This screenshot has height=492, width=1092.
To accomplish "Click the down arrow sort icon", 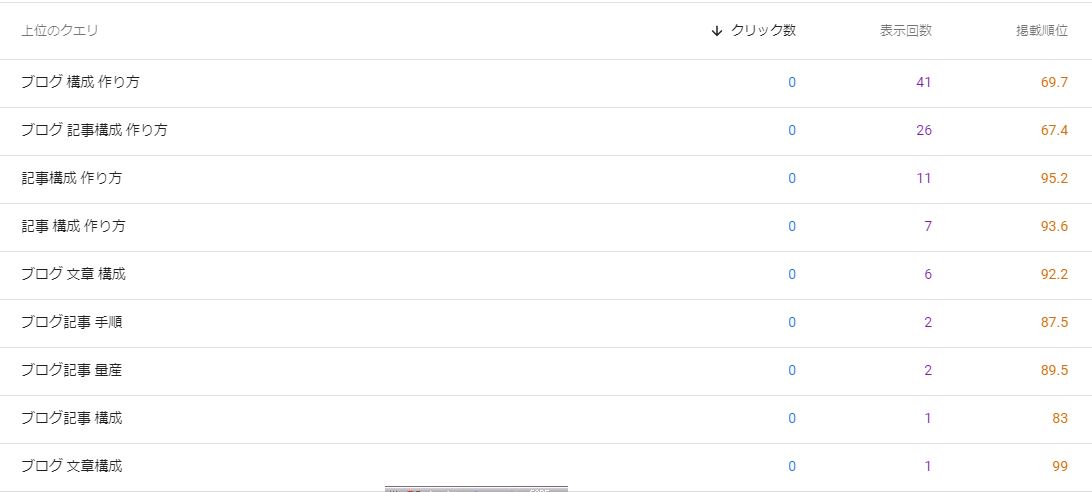I will tap(716, 31).
